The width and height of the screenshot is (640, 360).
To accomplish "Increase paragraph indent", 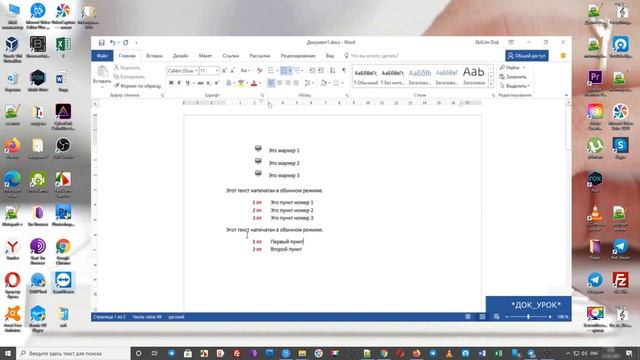I will [x=321, y=71].
